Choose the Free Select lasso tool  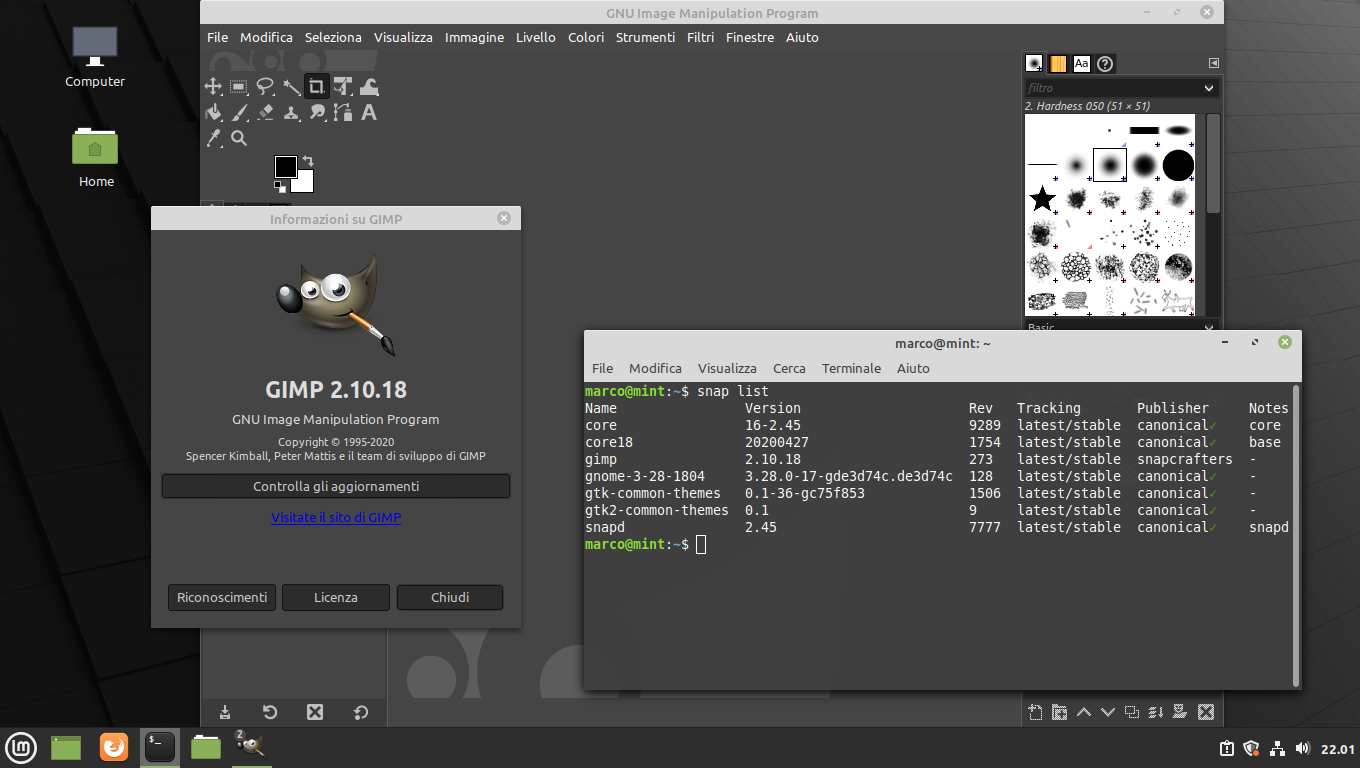[265, 86]
